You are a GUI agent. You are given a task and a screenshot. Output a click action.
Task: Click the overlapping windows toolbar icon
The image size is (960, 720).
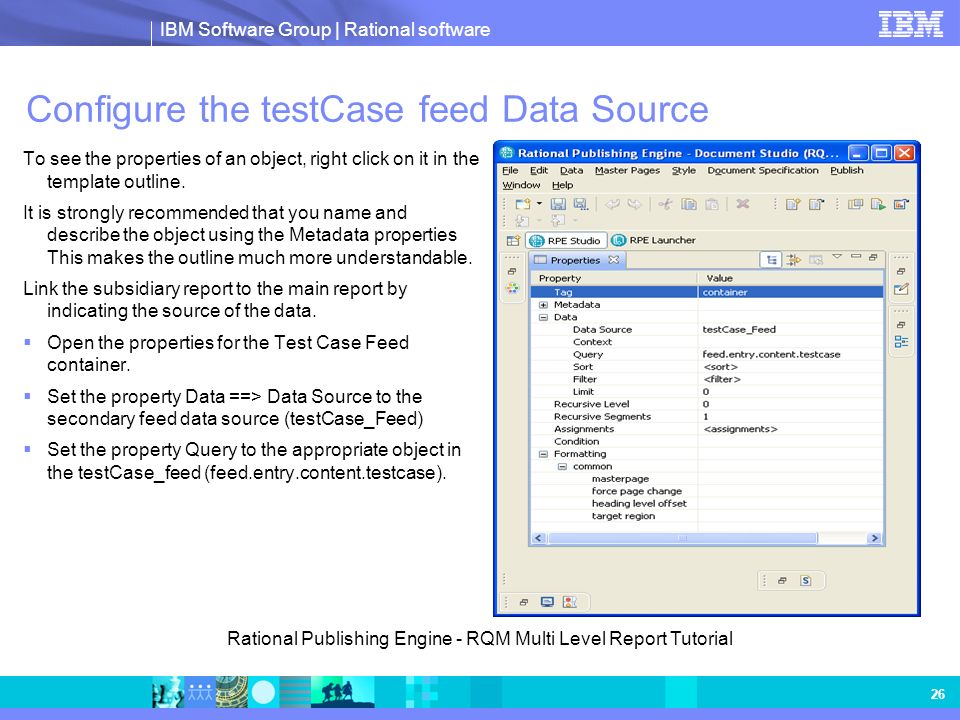(855, 204)
